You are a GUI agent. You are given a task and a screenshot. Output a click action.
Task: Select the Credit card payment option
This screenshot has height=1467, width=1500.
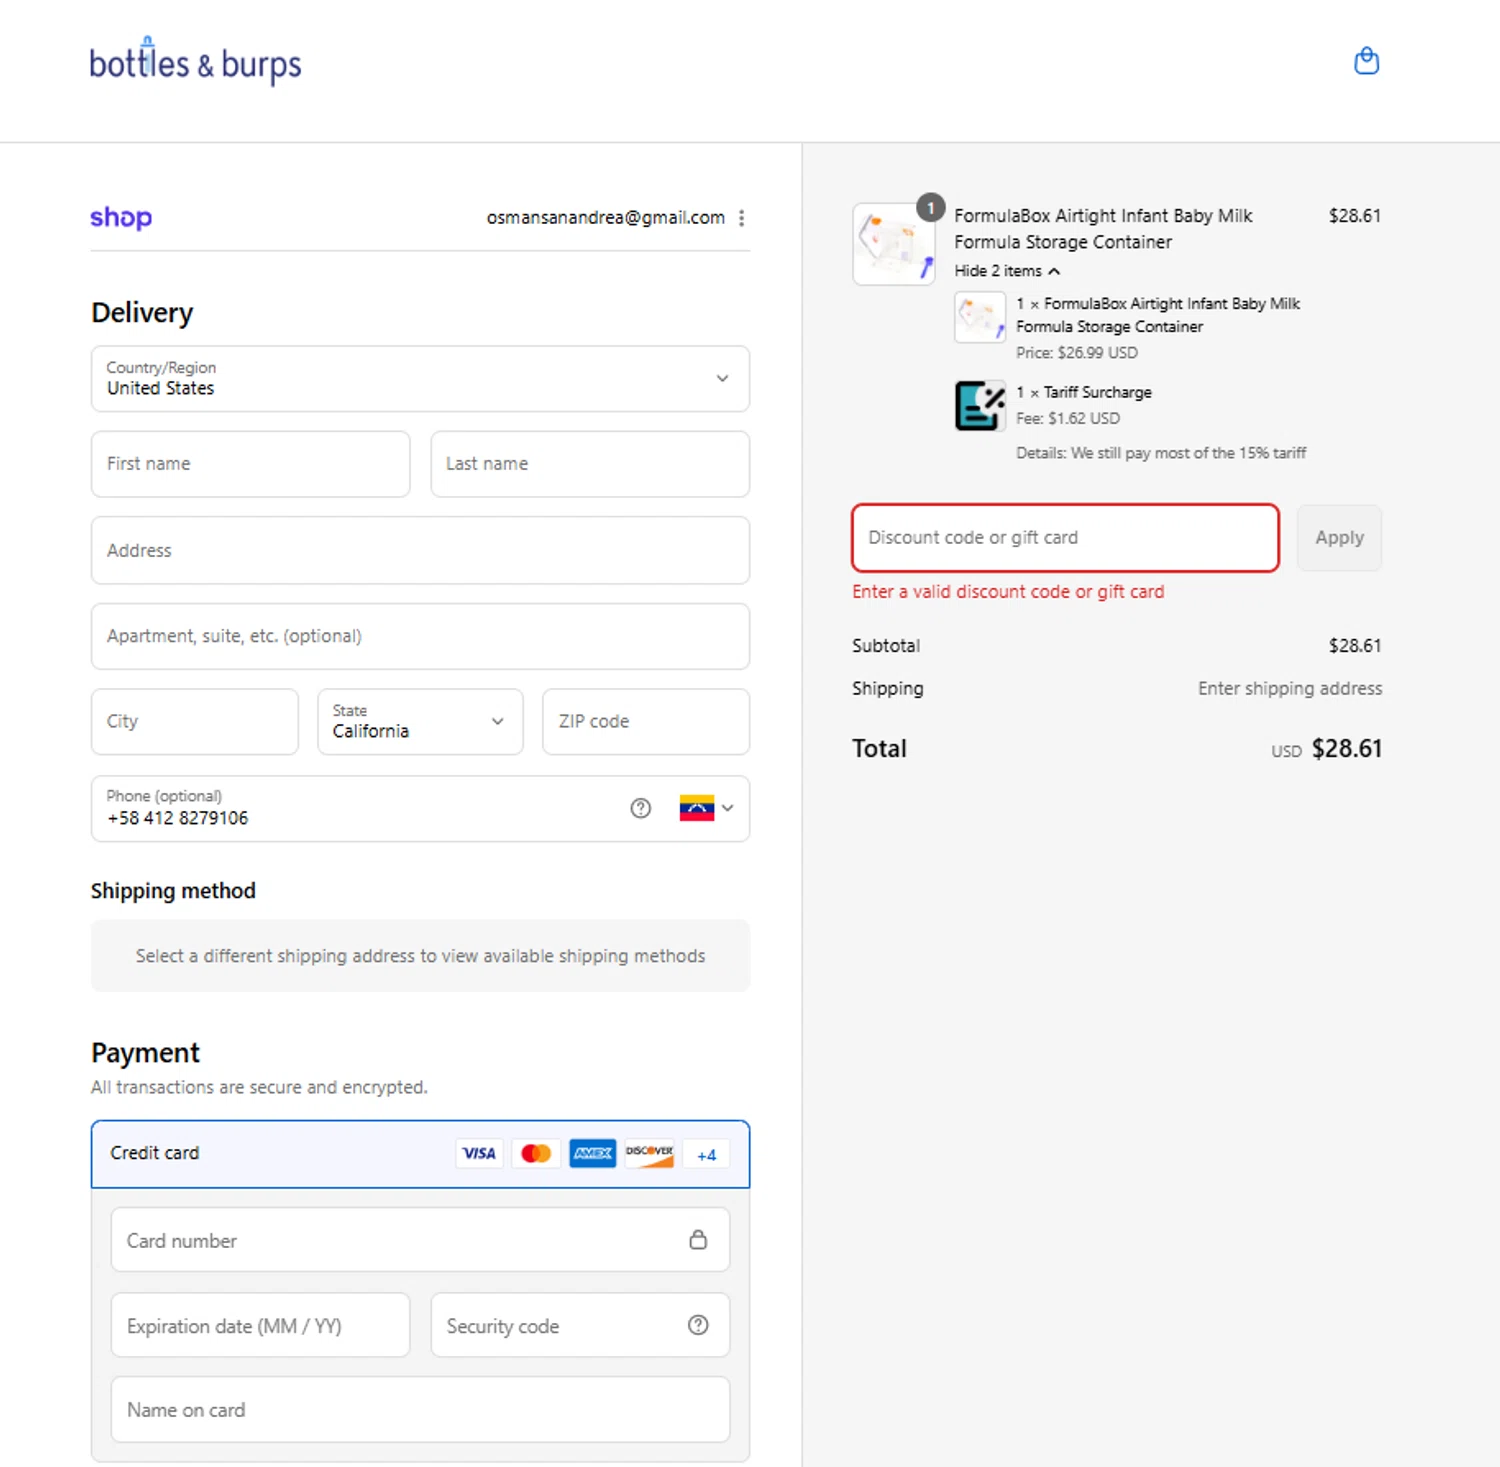click(x=420, y=1154)
